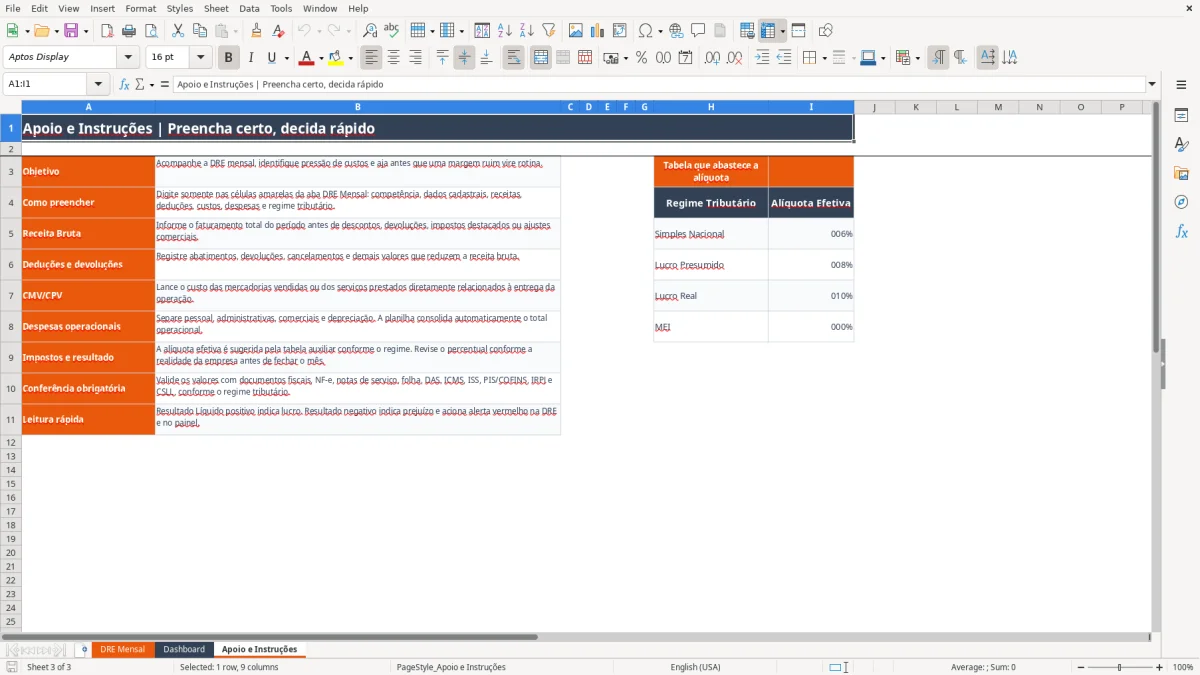Switch to the Dashboard sheet tab
The width and height of the screenshot is (1200, 675).
point(184,649)
